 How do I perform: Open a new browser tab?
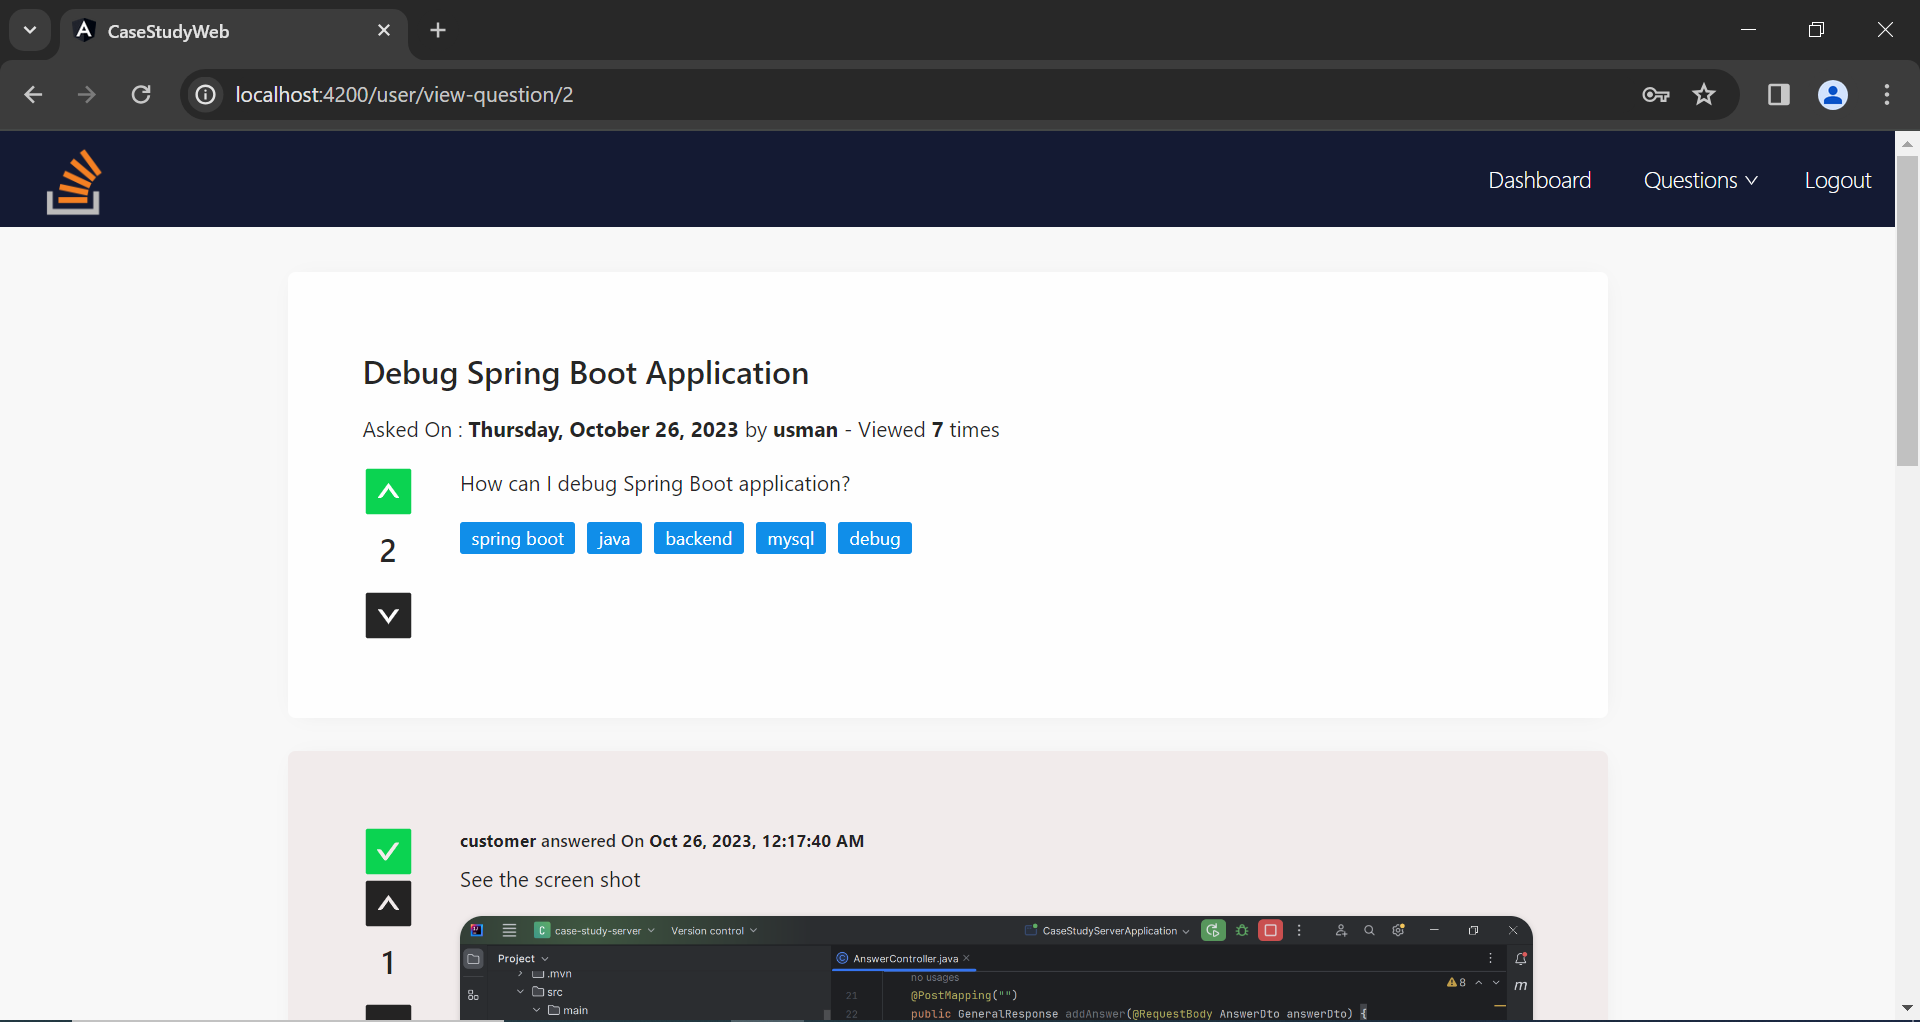tap(438, 30)
